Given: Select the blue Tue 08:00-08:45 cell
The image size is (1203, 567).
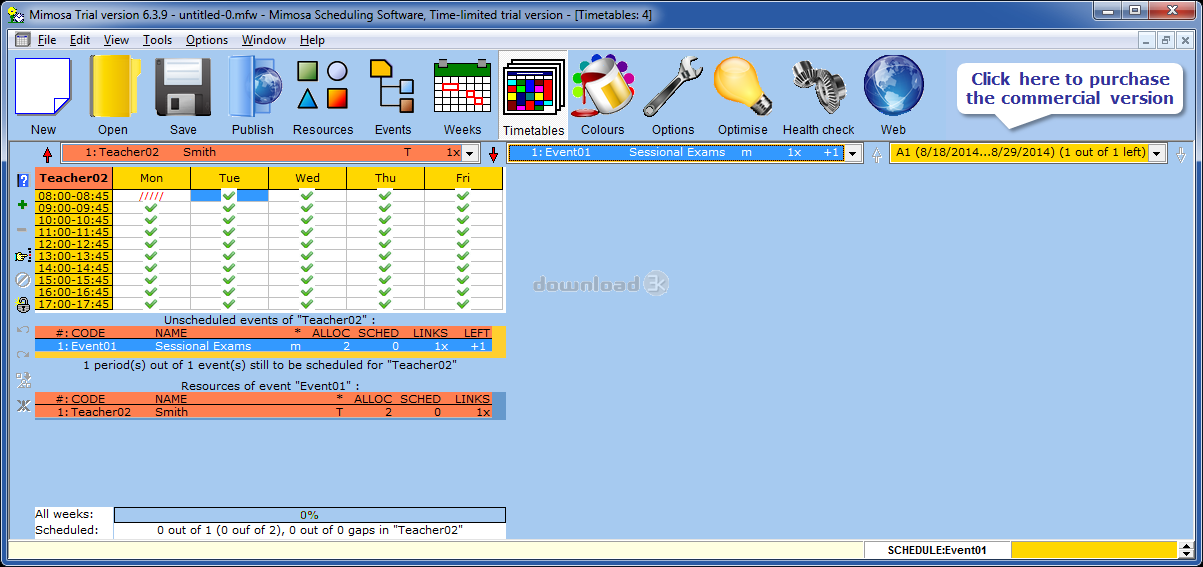Looking at the screenshot, I should coord(229,196).
